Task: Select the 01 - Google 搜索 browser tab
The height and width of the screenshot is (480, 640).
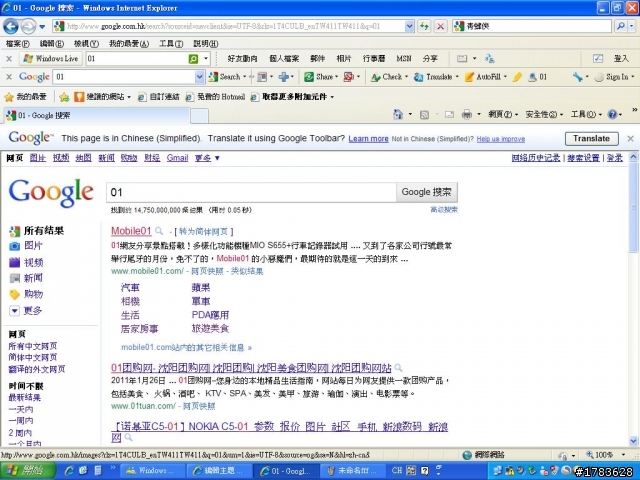Action: point(97,116)
